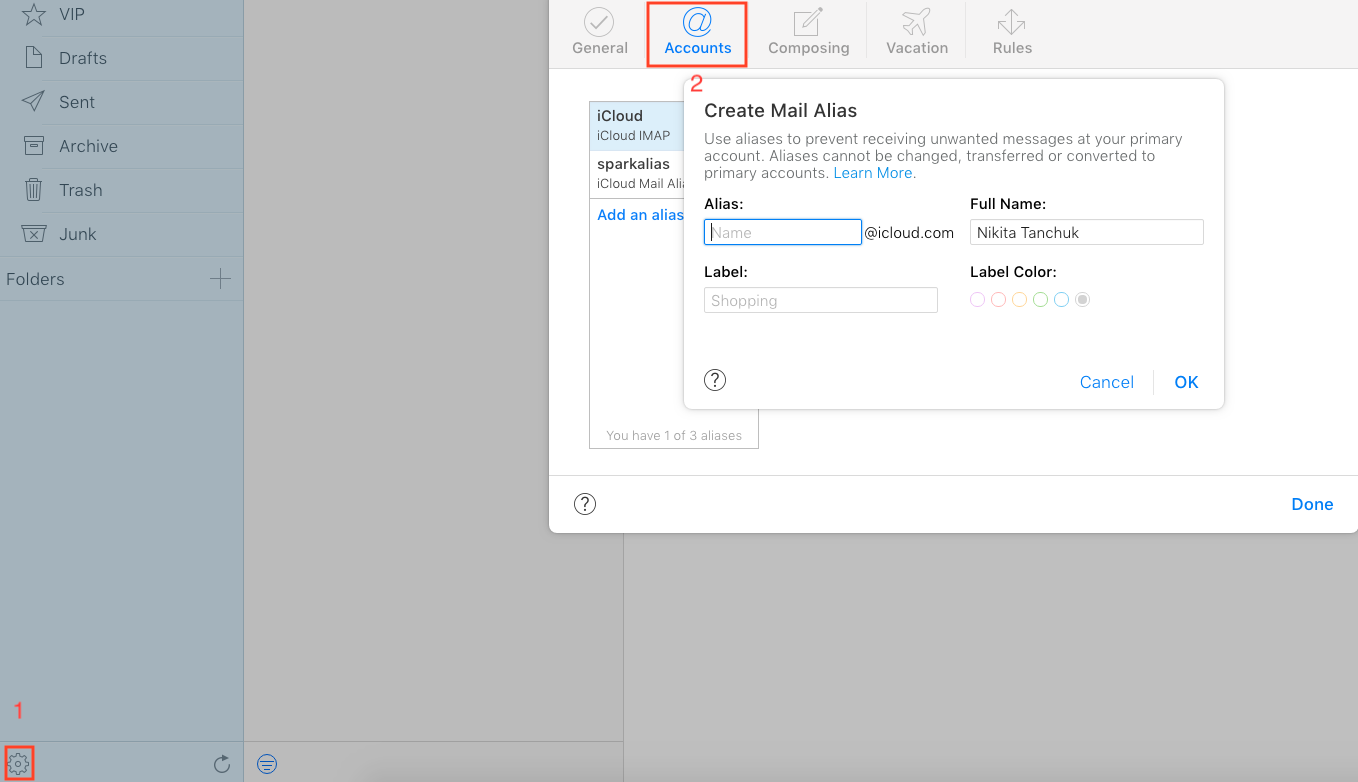
Task: Click the preferences help icon beside Done
Action: pyautogui.click(x=585, y=504)
